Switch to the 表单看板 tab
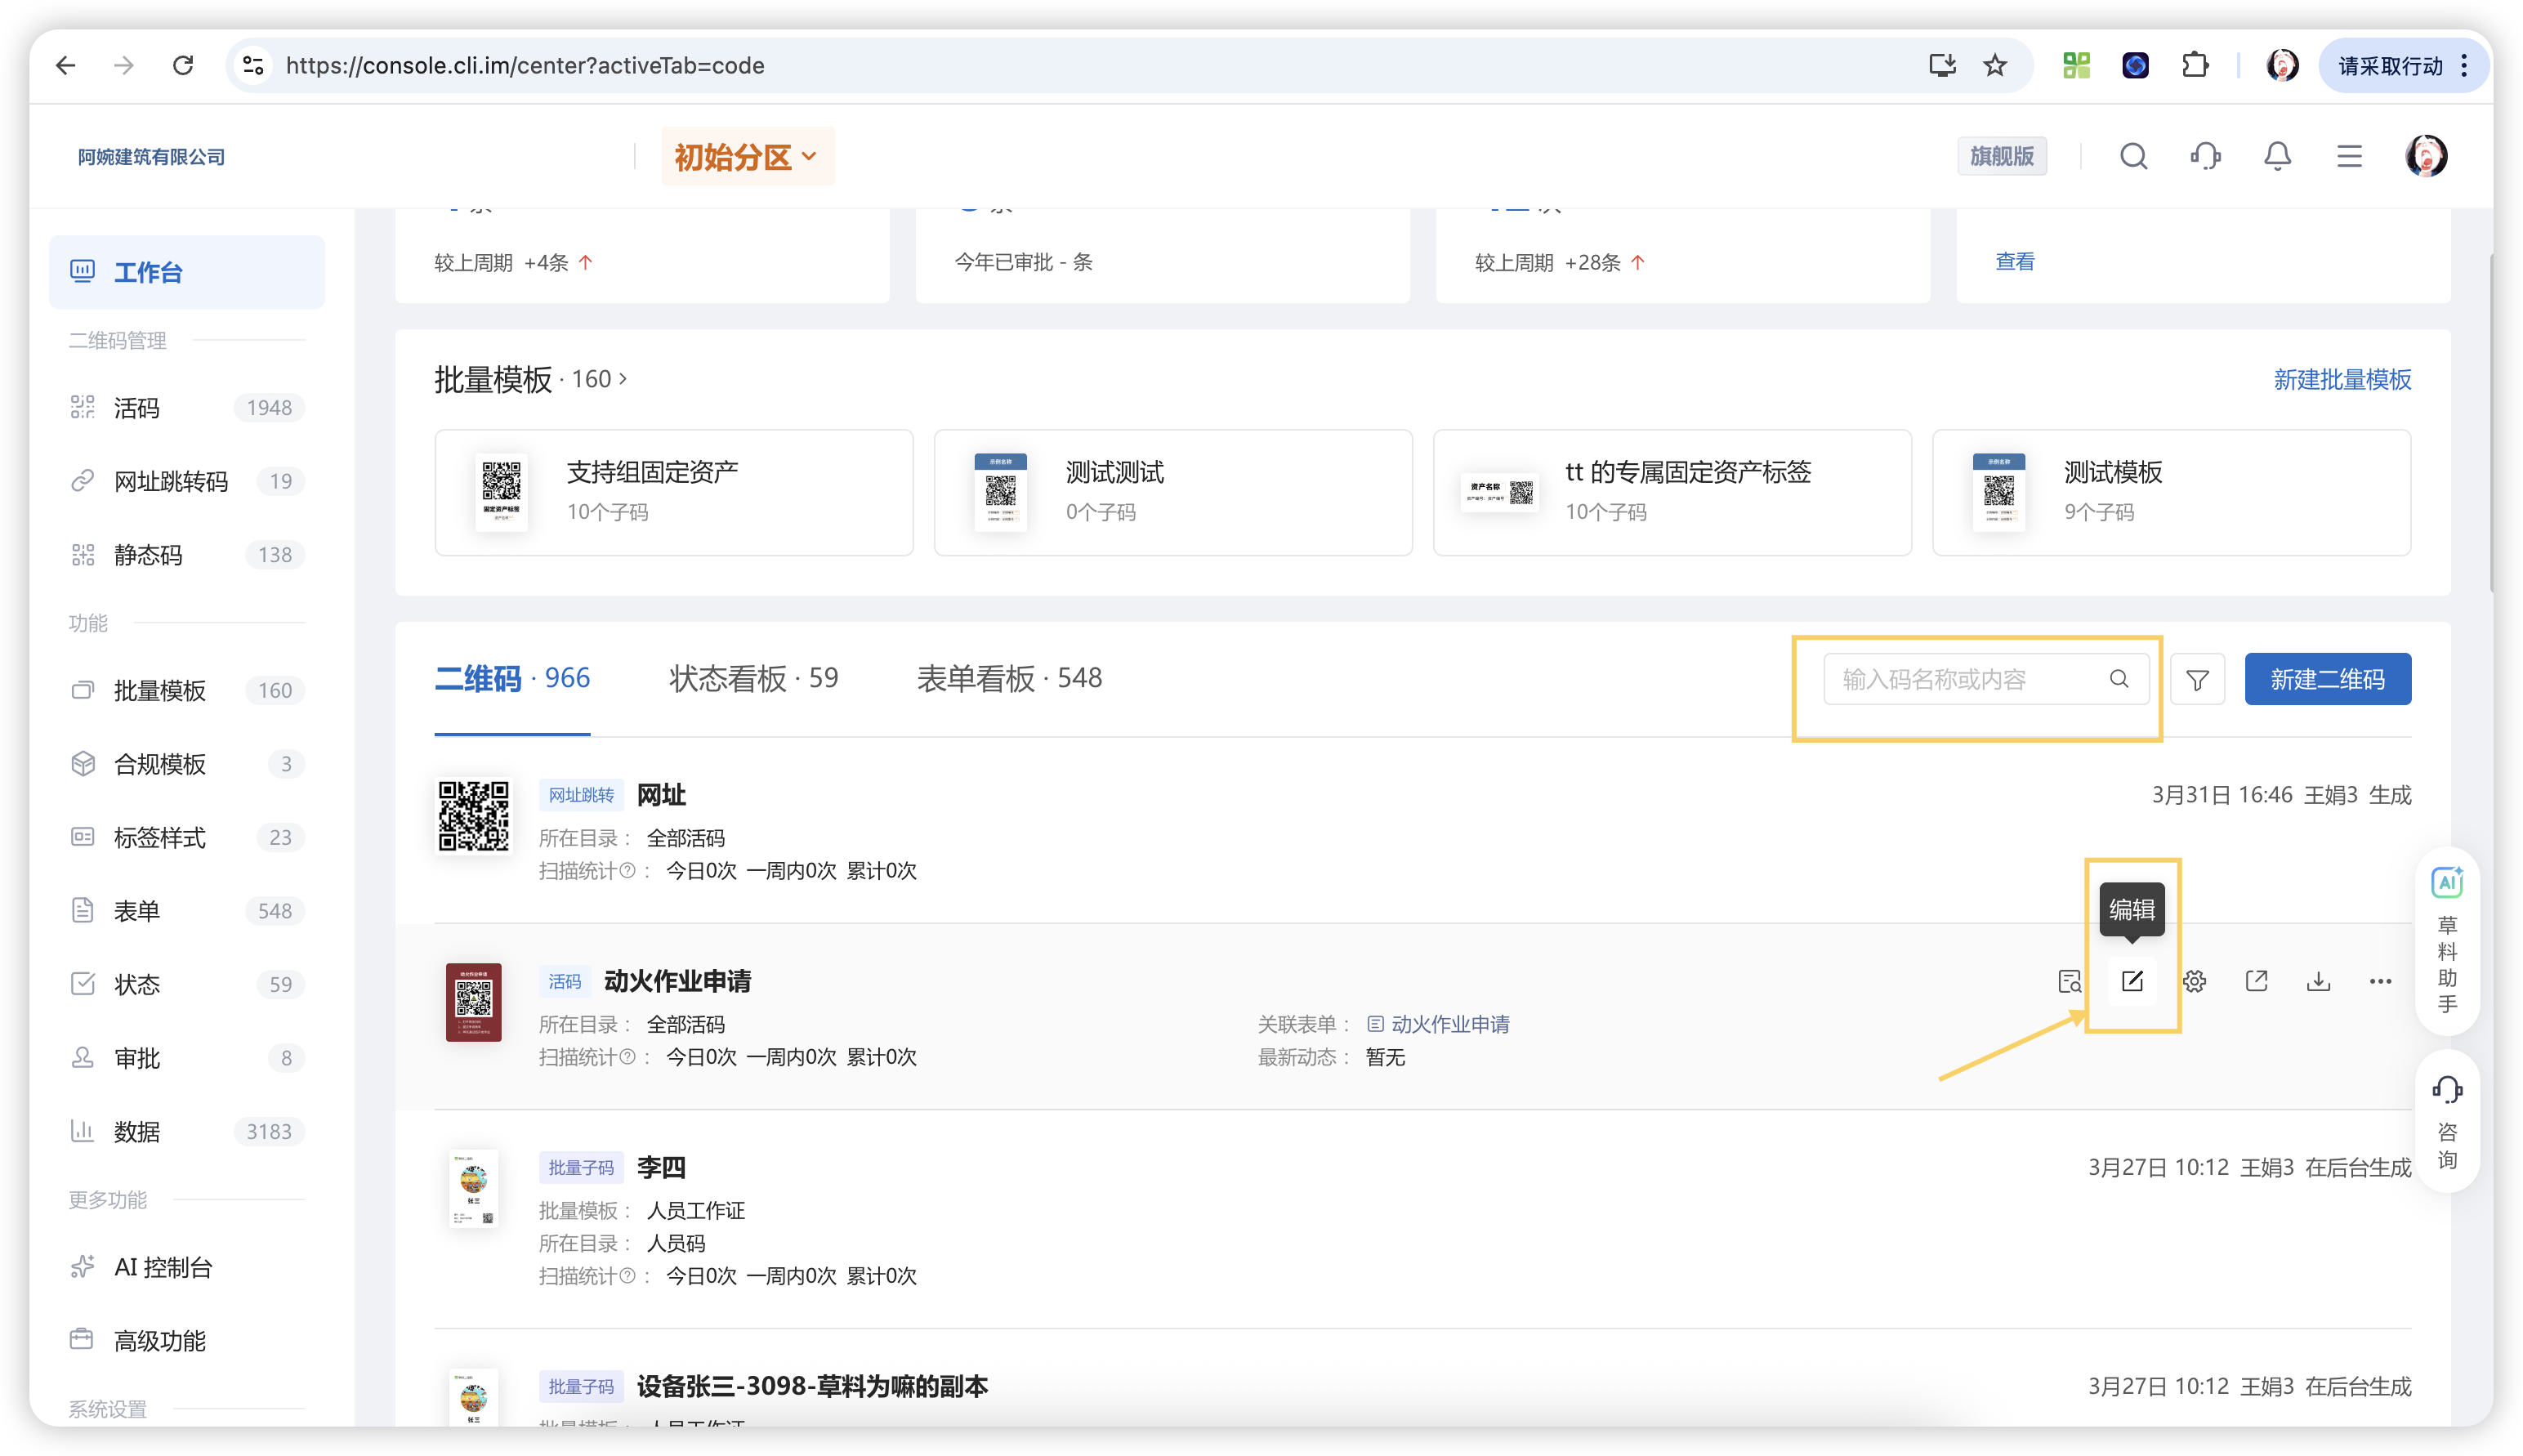 click(x=1008, y=678)
